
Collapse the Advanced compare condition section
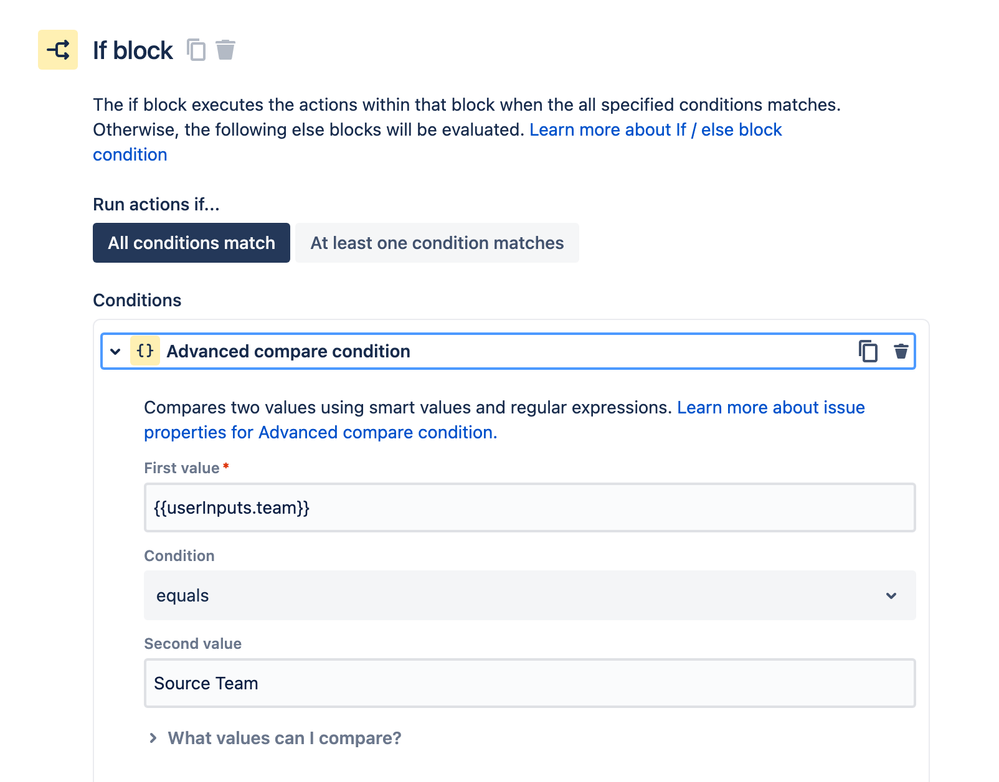tap(116, 352)
